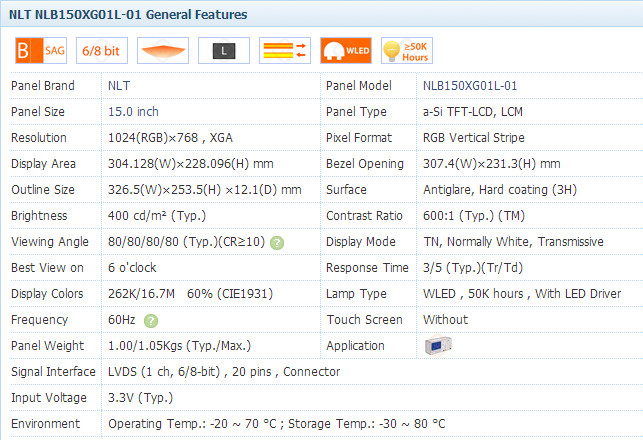Click the Outline Size label
This screenshot has height=440, width=643.
pyautogui.click(x=43, y=190)
